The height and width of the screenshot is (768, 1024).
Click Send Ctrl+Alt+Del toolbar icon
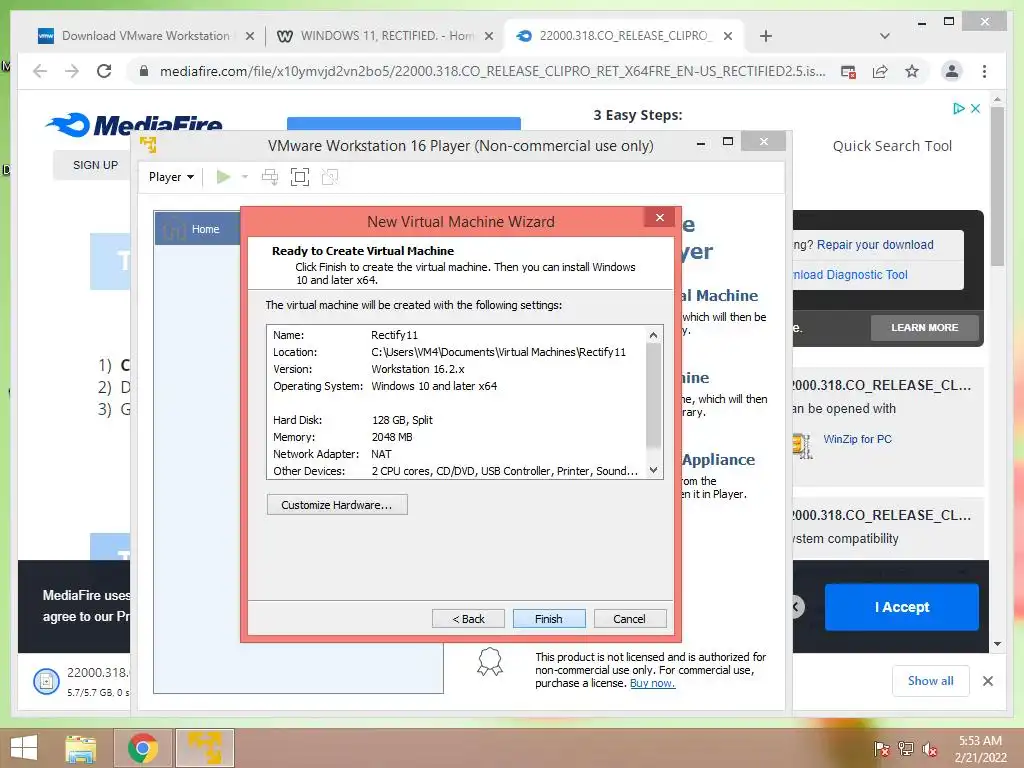pyautogui.click(x=270, y=177)
